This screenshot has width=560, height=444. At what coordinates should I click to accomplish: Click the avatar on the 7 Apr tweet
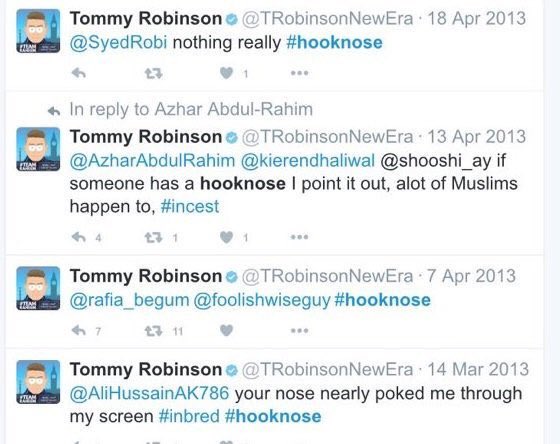click(38, 288)
